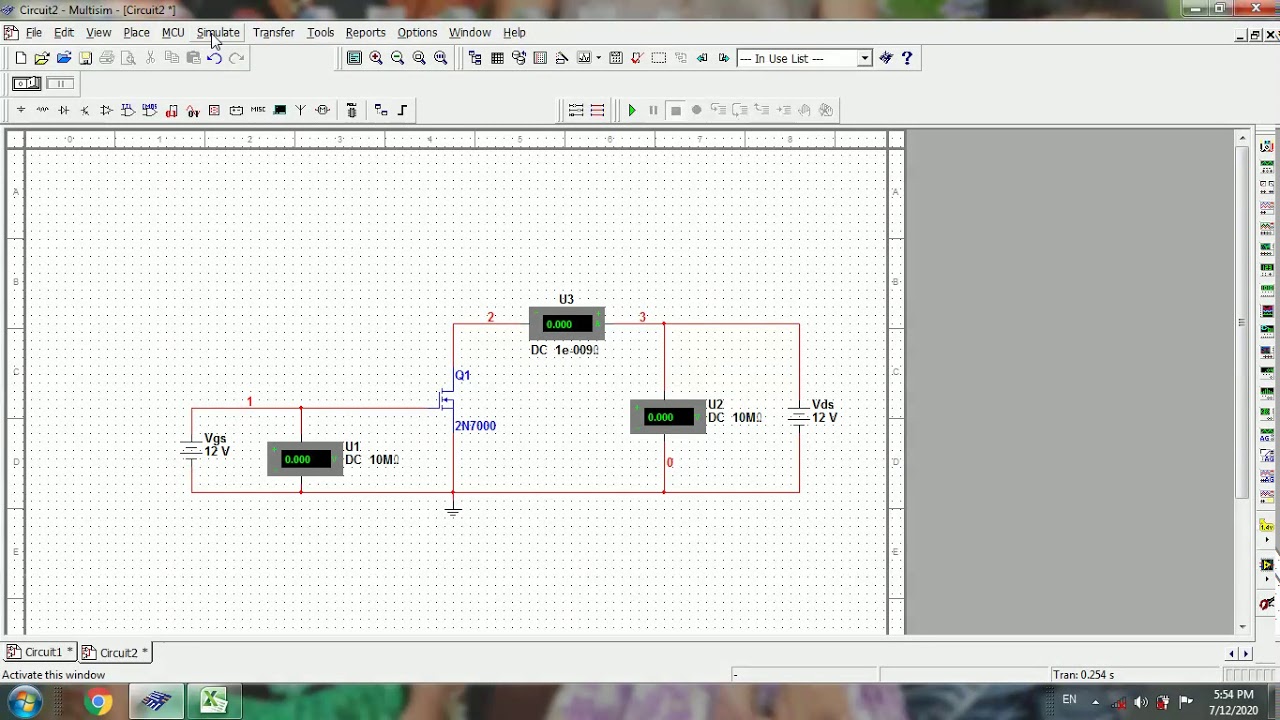The width and height of the screenshot is (1280, 720).
Task: Click the Back annotate arrow icon
Action: coord(702,58)
